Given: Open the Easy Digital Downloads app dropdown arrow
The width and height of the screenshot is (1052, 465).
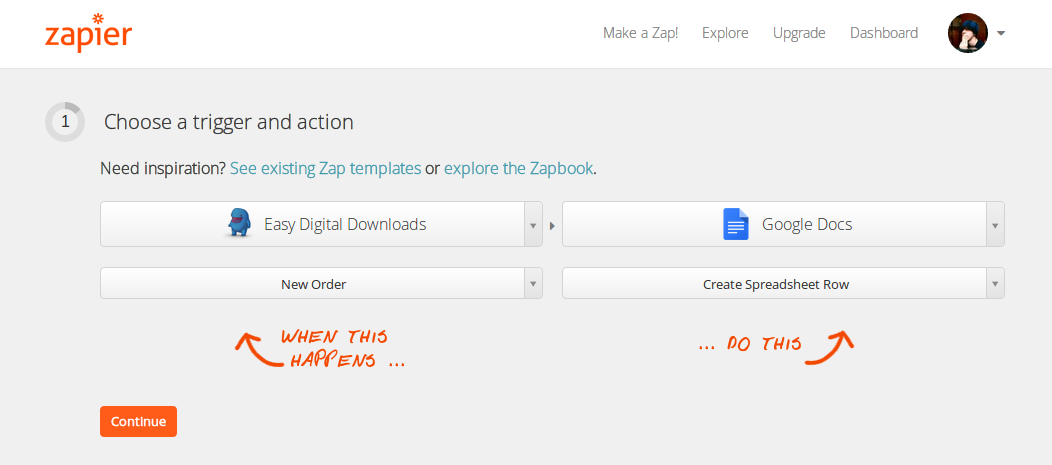Looking at the screenshot, I should (x=532, y=225).
